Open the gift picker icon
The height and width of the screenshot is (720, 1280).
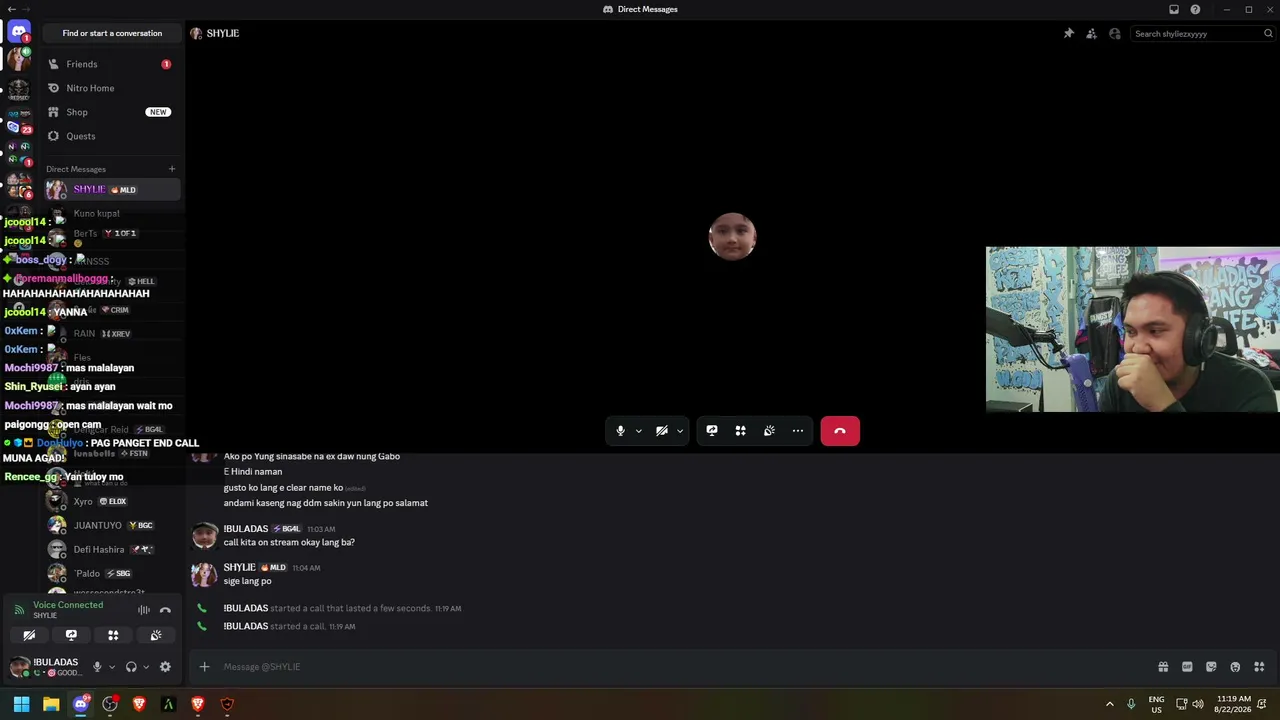pyautogui.click(x=1163, y=667)
